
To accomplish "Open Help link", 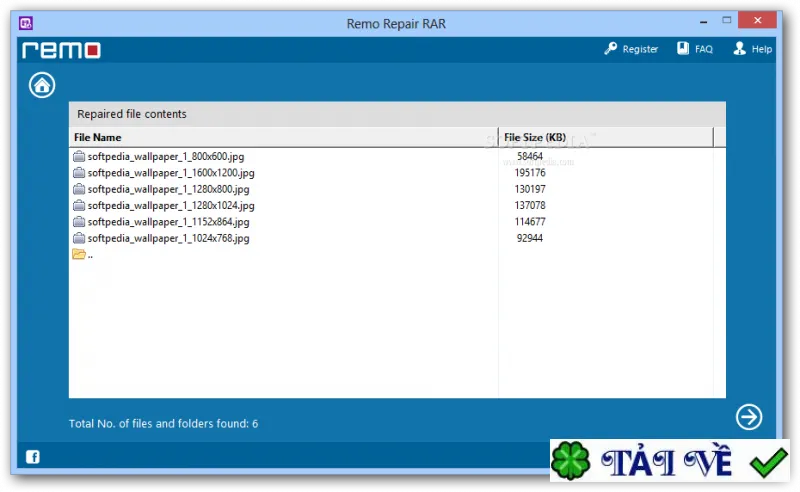I will (761, 49).
